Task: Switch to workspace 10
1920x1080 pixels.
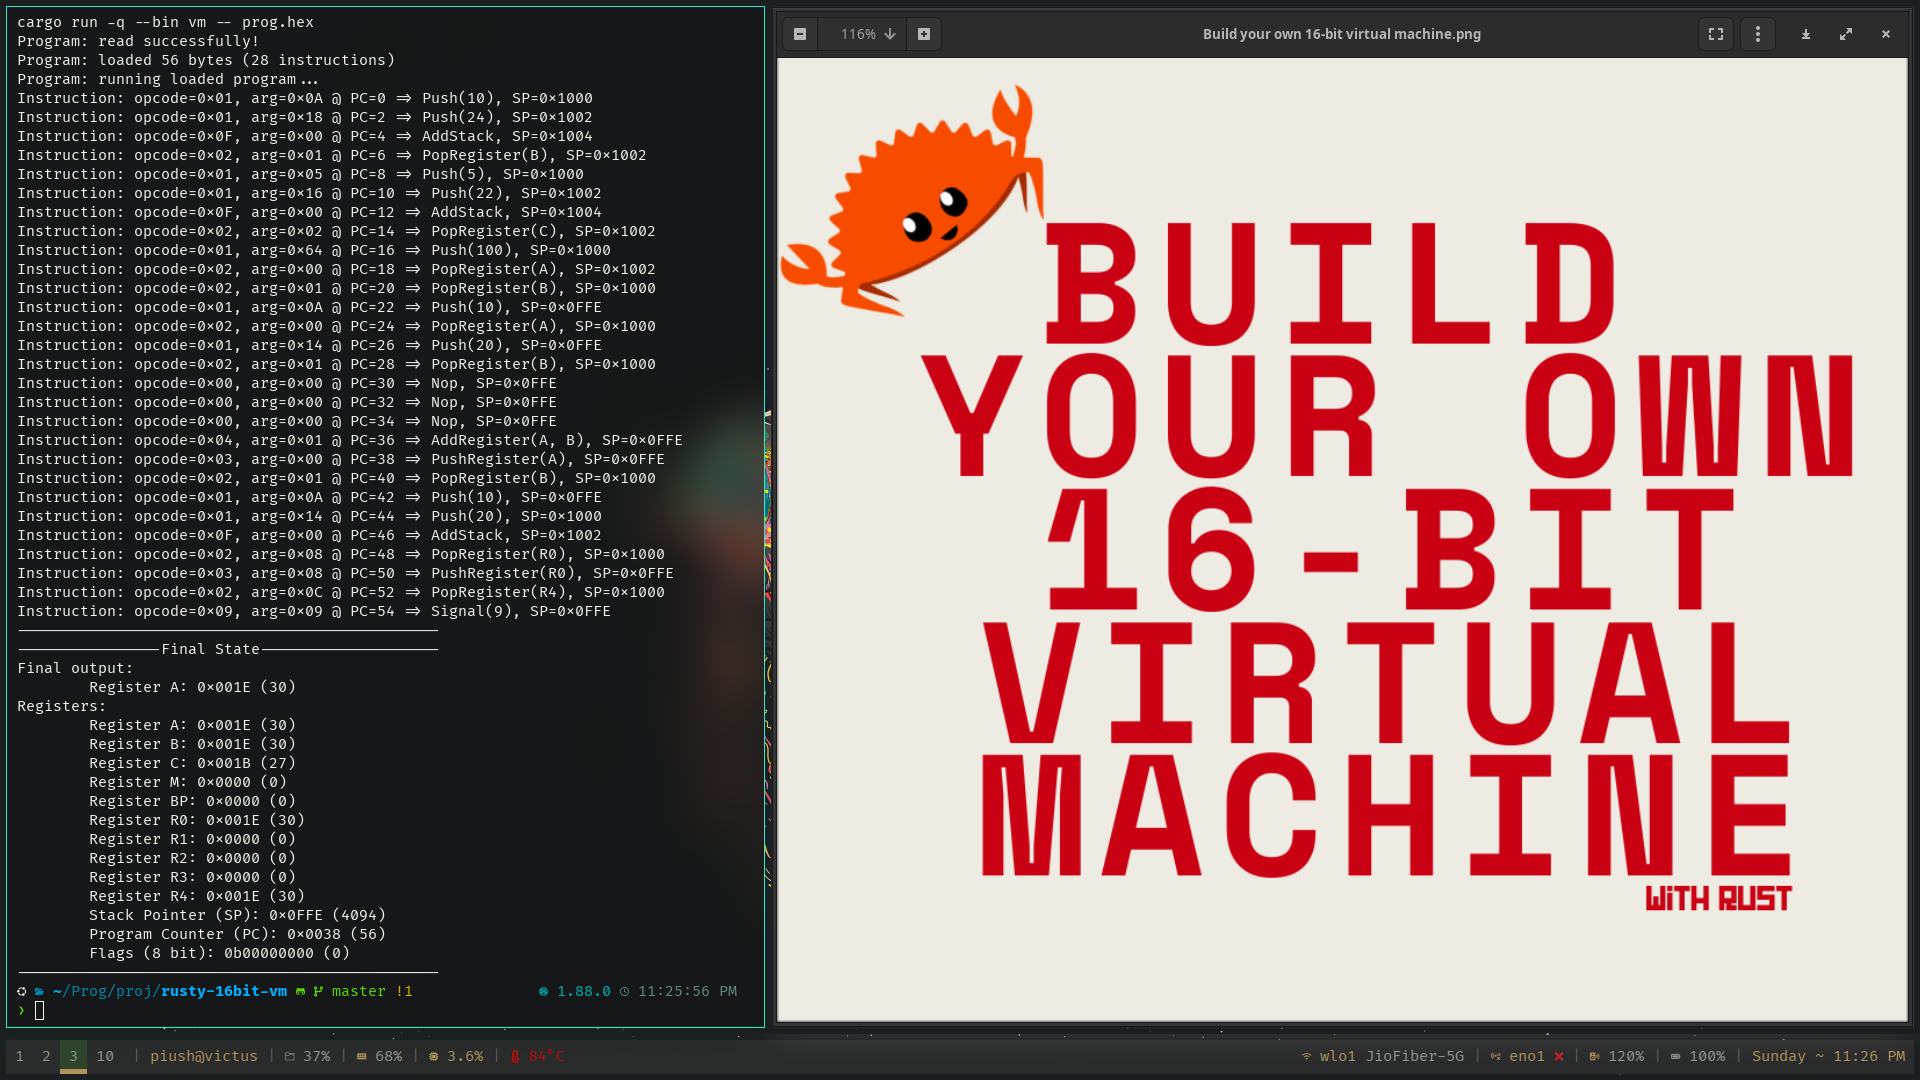Action: pyautogui.click(x=105, y=1056)
